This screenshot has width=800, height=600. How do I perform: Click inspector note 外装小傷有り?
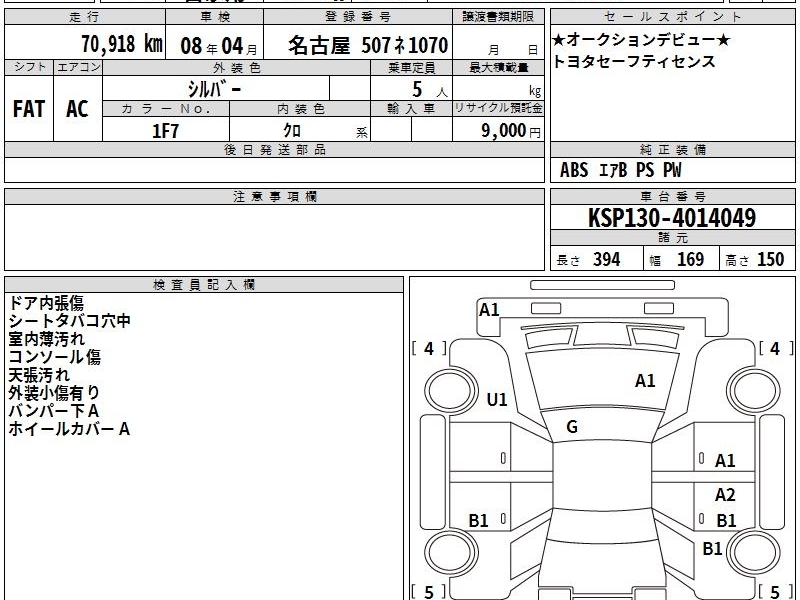coord(54,393)
